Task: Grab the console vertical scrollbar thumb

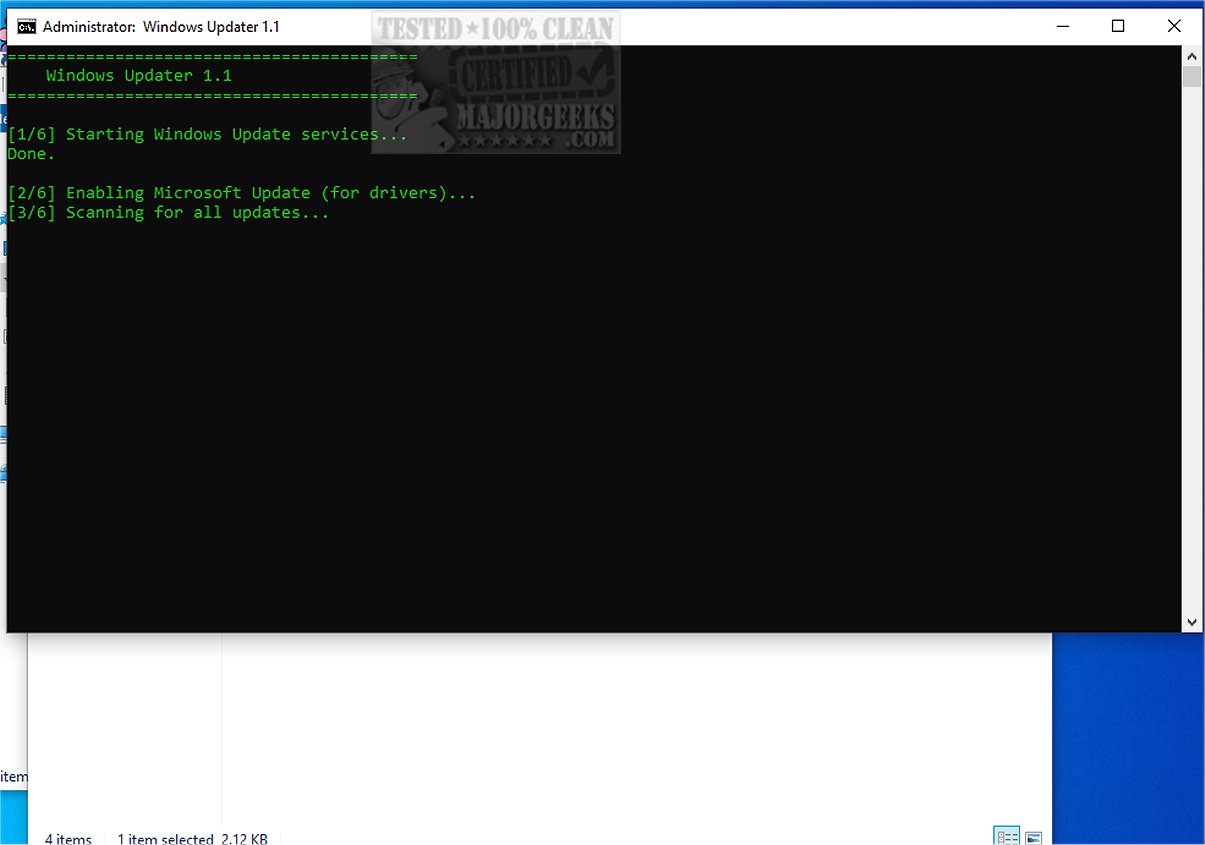Action: point(1191,77)
